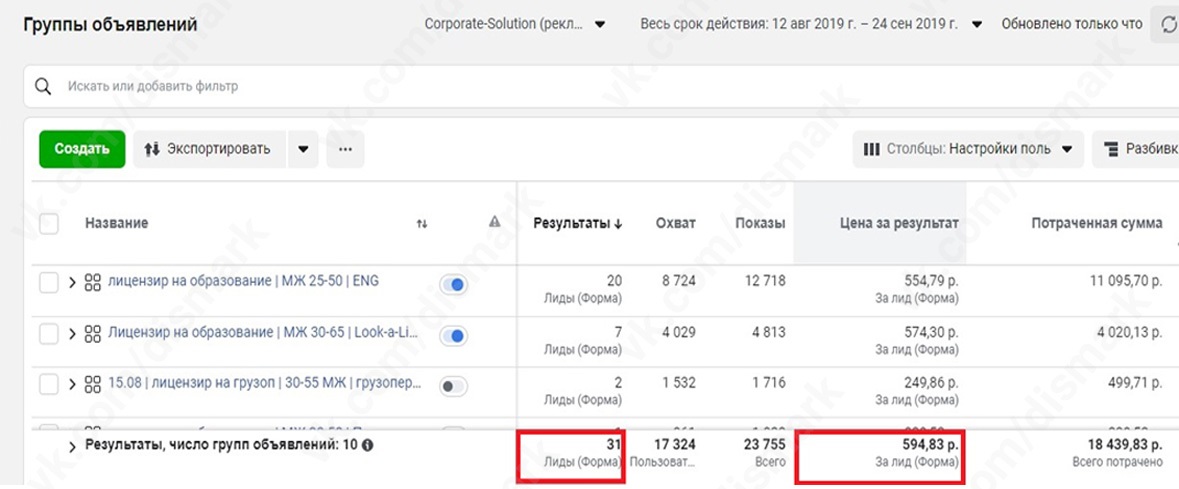Click ad set grid icon for Look-a-Like row

(94, 333)
